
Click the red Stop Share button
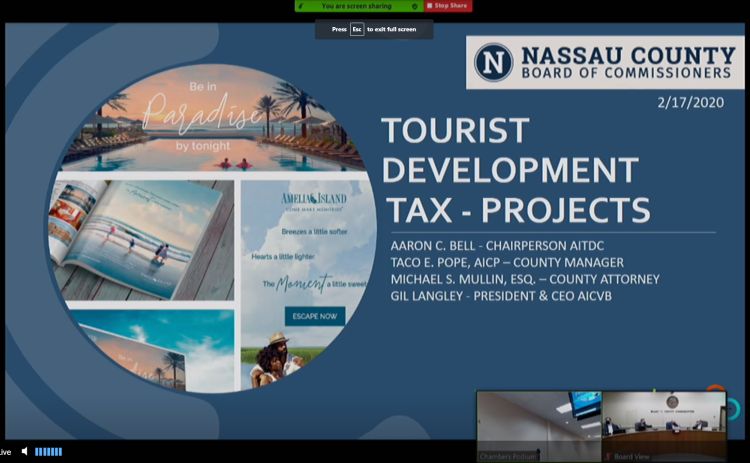(x=448, y=6)
